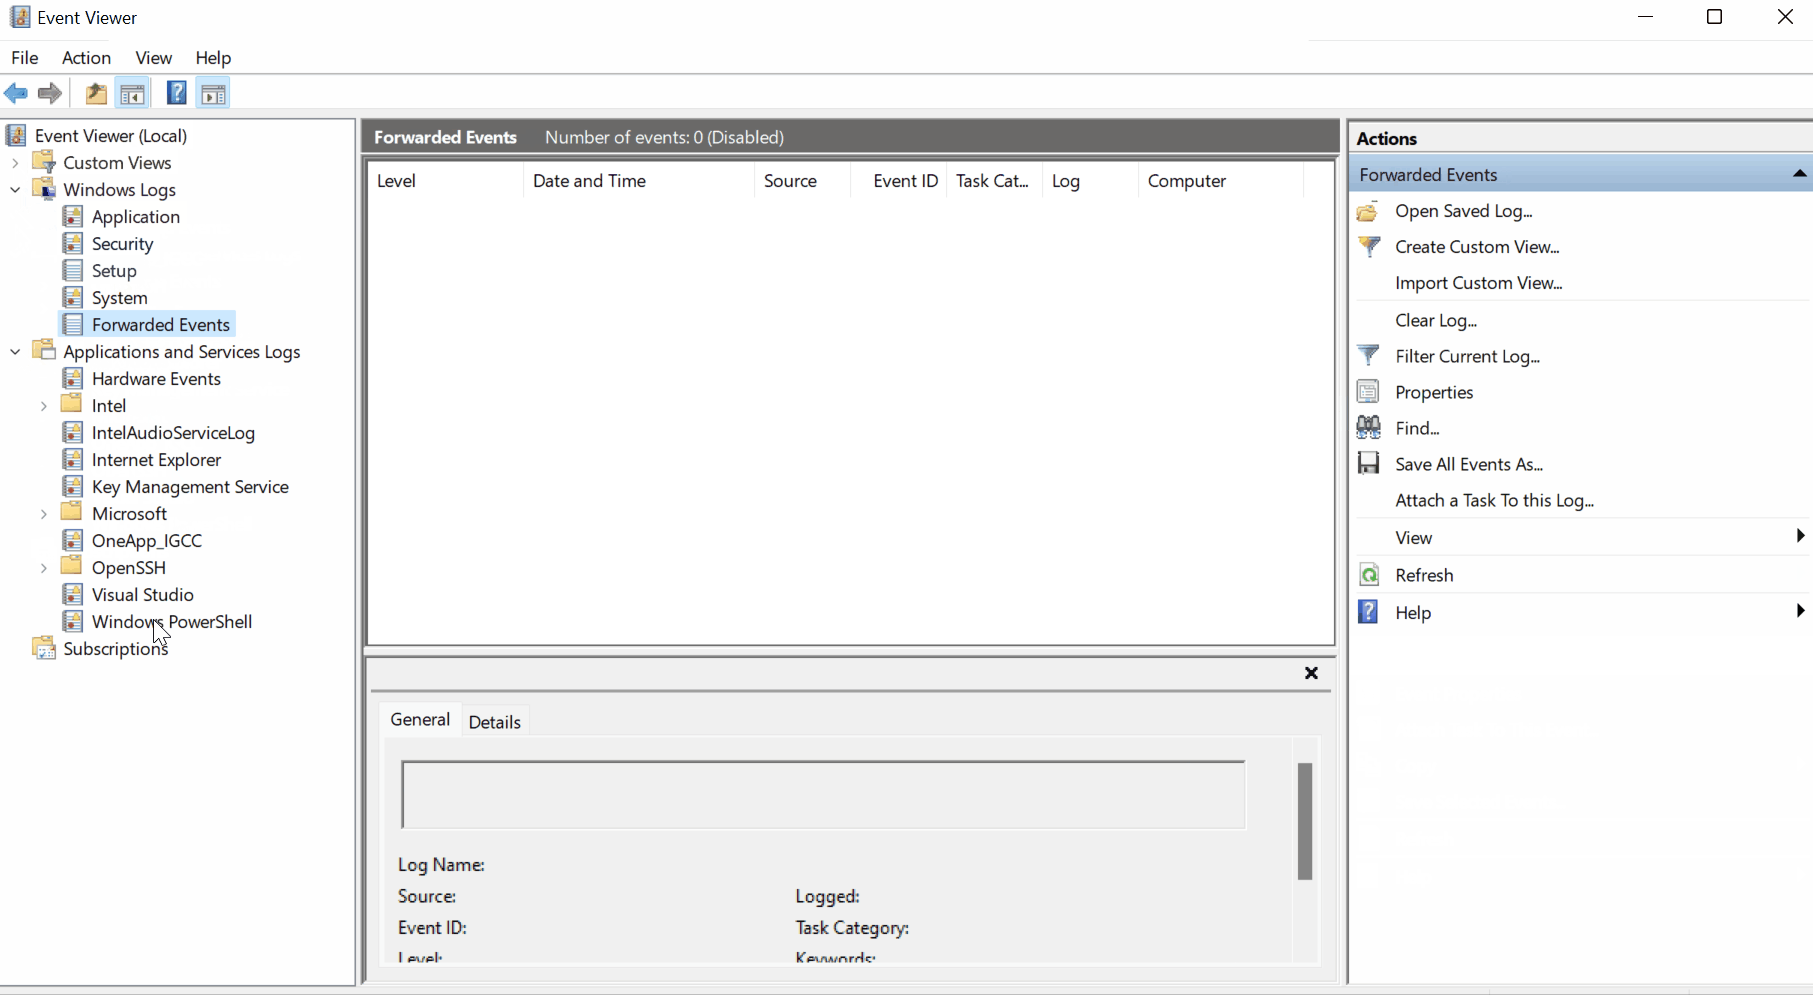Click the Up One Level folder icon
This screenshot has height=995, width=1813.
96,94
